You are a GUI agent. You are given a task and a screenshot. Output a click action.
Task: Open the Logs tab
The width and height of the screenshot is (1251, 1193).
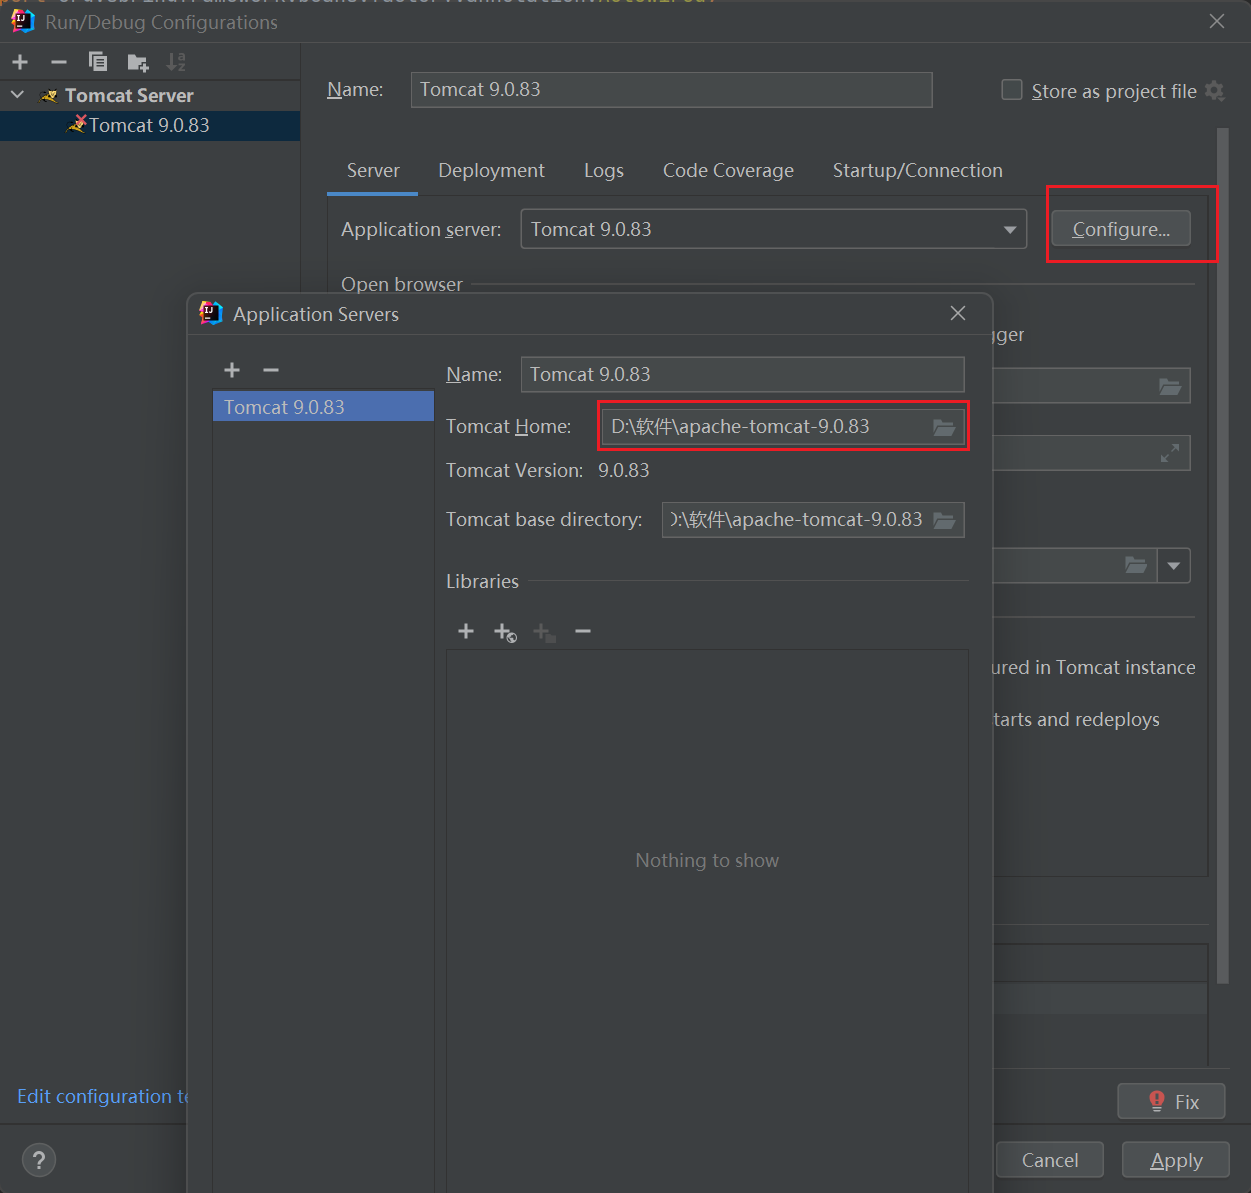point(603,171)
